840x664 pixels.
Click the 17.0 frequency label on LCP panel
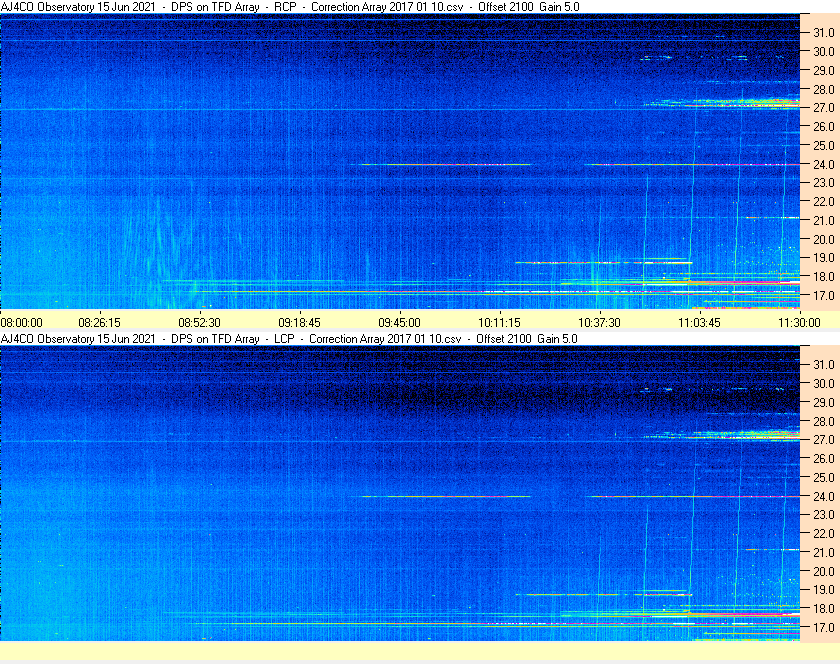pos(823,627)
